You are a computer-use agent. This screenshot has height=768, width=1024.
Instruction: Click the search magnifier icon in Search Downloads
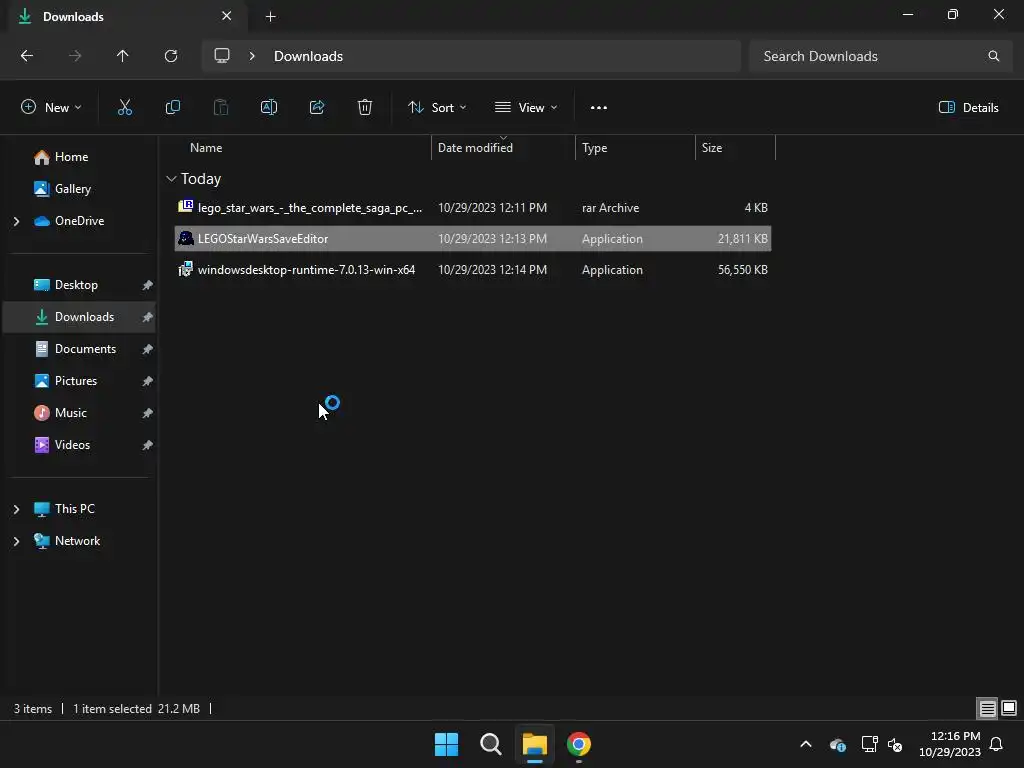[994, 56]
